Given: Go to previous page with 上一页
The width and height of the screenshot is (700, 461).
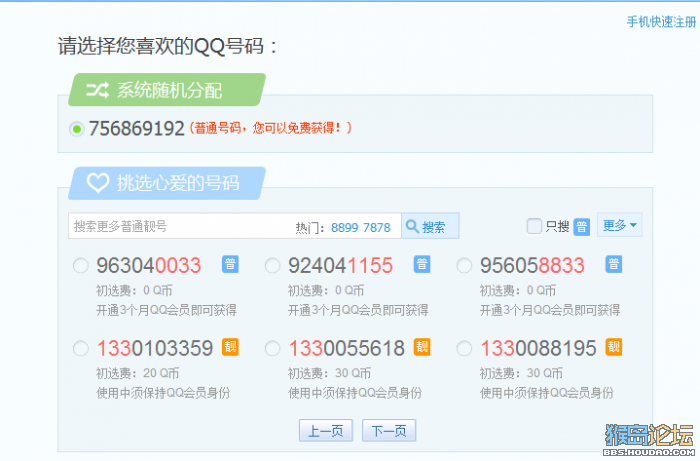Looking at the screenshot, I should tap(326, 431).
